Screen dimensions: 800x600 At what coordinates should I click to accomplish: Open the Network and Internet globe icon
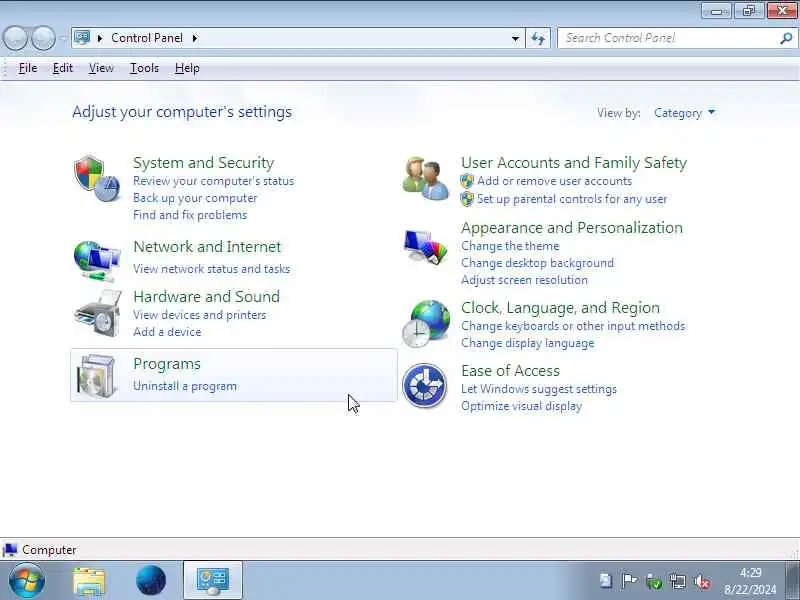tap(97, 261)
